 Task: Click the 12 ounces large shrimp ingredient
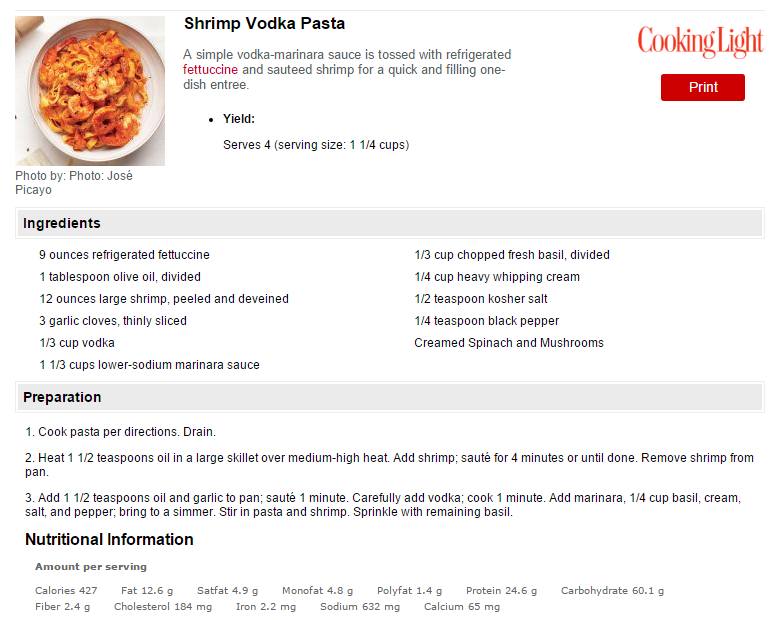tap(164, 299)
